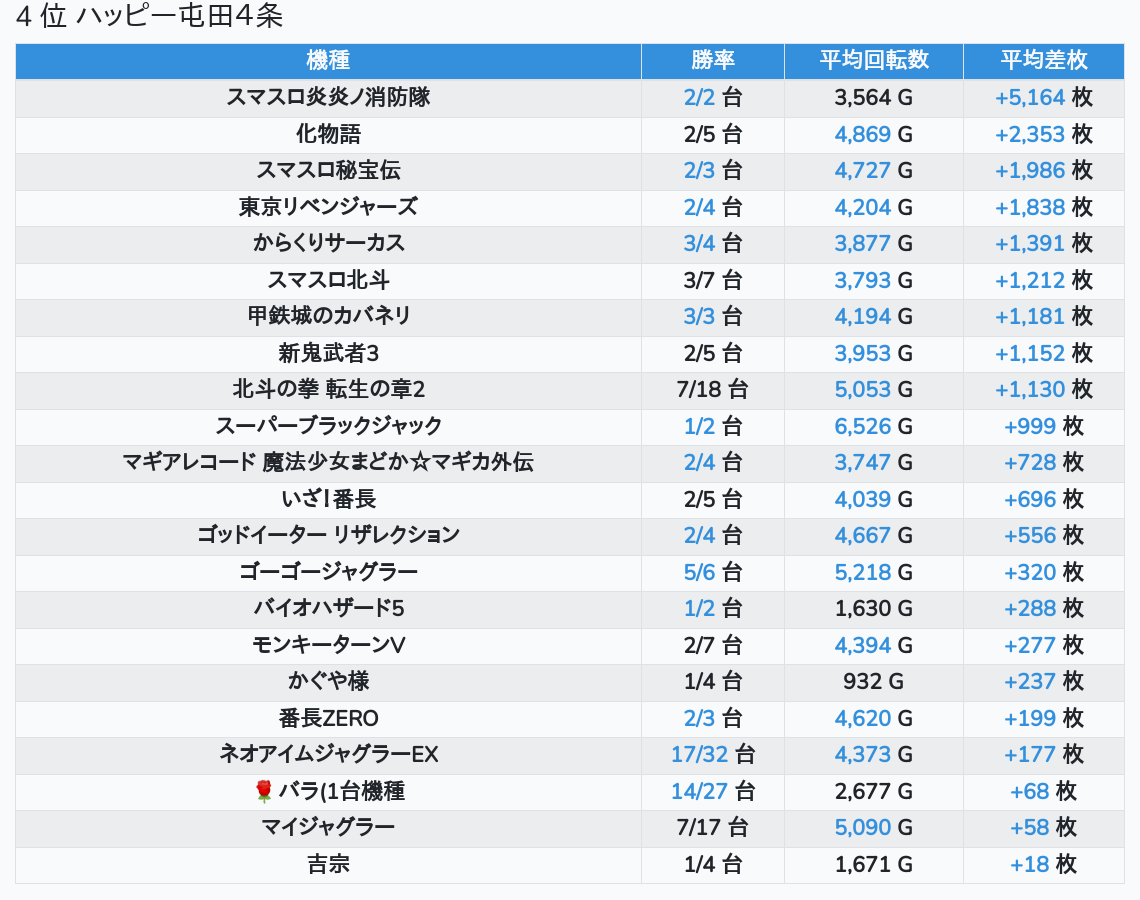Click the スマスロ秘宝伝 machine name
Screen dimensions: 1140x900
pyautogui.click(x=328, y=170)
